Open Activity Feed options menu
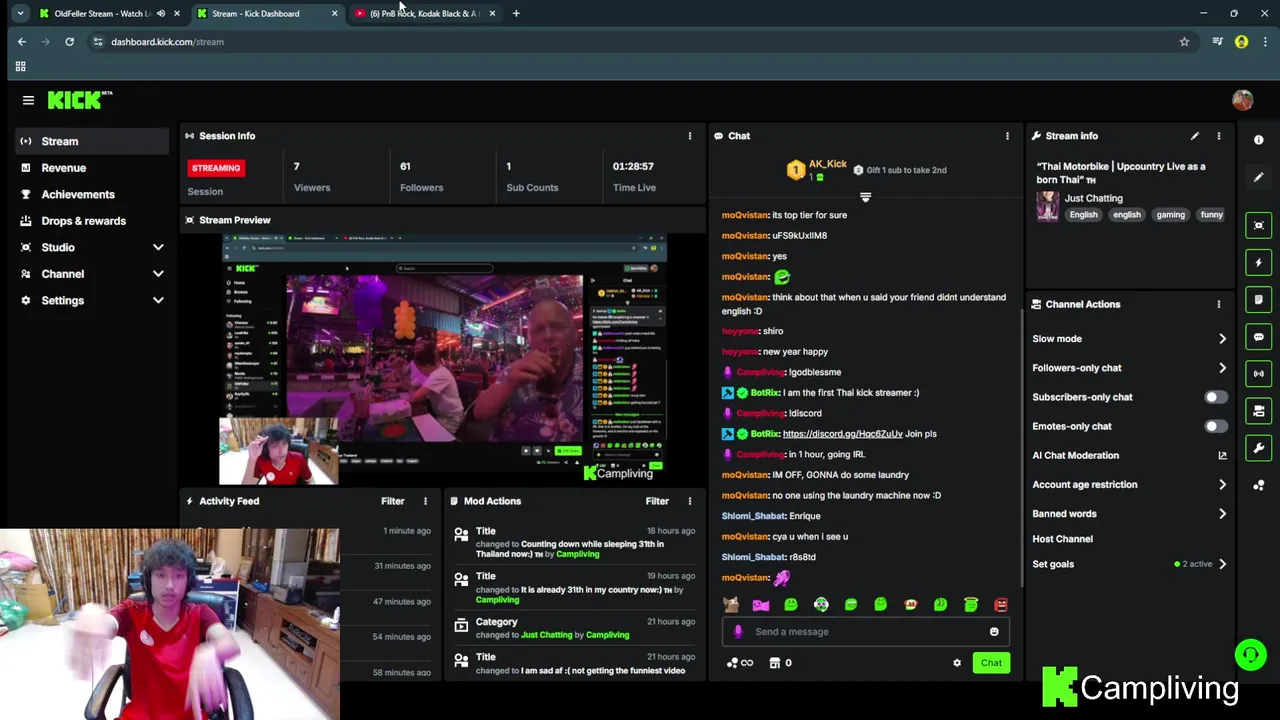The width and height of the screenshot is (1280, 720). pos(425,501)
